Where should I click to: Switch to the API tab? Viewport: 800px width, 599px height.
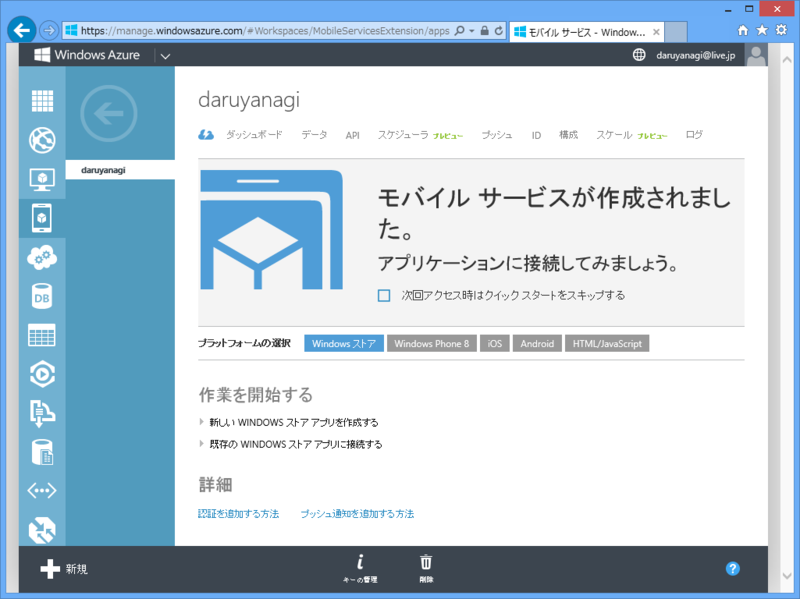coord(353,135)
